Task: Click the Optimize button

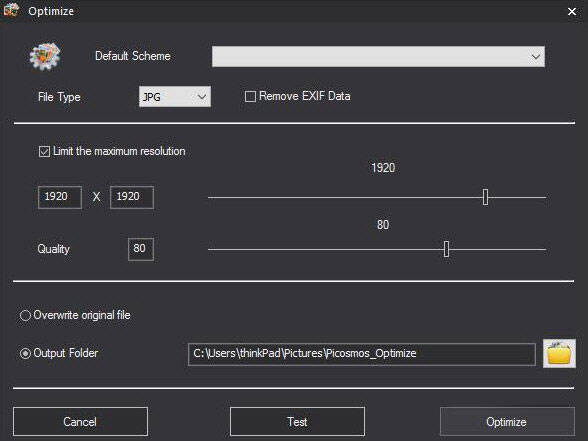Action: (x=507, y=422)
